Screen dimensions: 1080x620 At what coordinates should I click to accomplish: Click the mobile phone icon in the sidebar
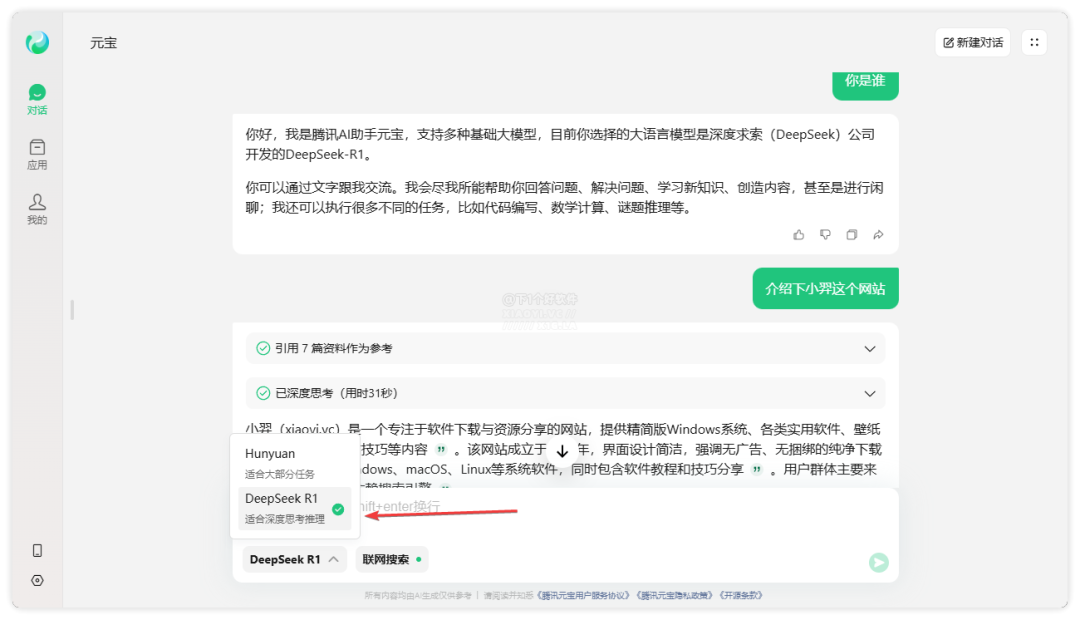click(x=37, y=550)
